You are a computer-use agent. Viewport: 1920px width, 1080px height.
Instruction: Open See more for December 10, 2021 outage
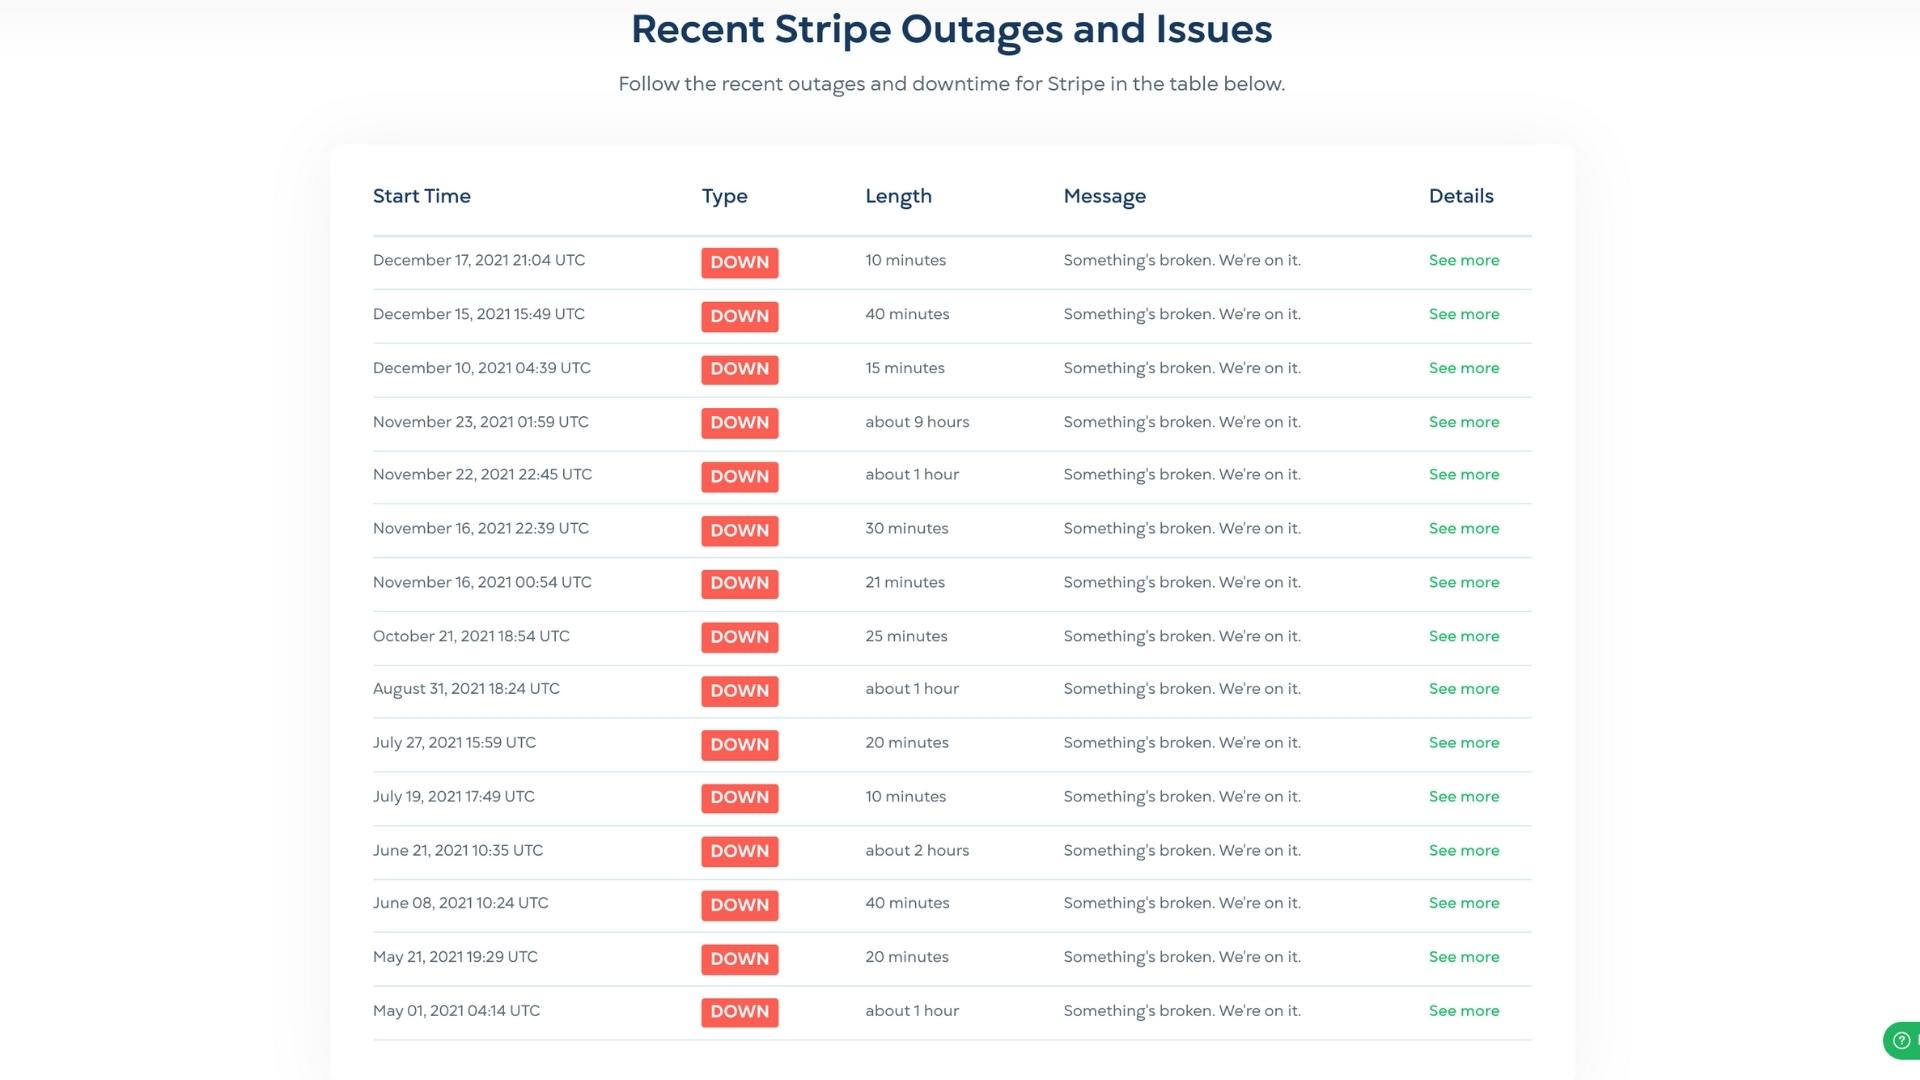pyautogui.click(x=1464, y=368)
